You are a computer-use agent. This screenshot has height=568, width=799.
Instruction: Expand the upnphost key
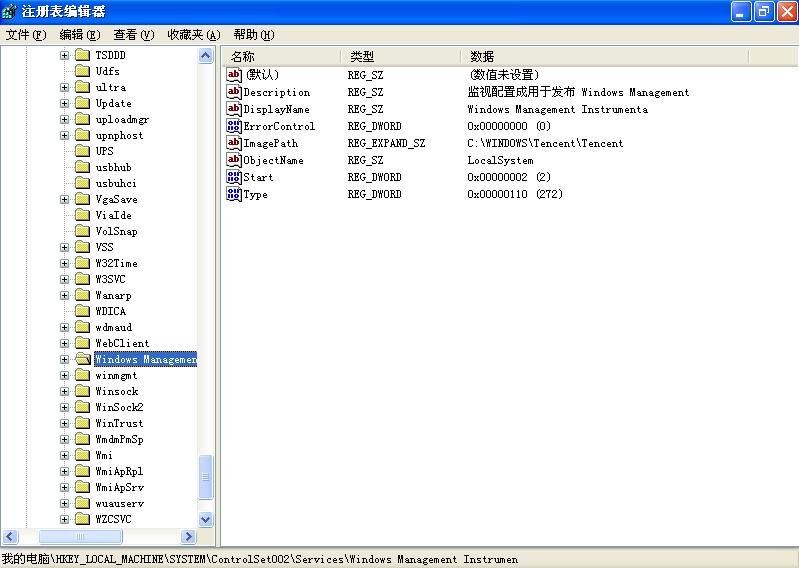[64, 136]
